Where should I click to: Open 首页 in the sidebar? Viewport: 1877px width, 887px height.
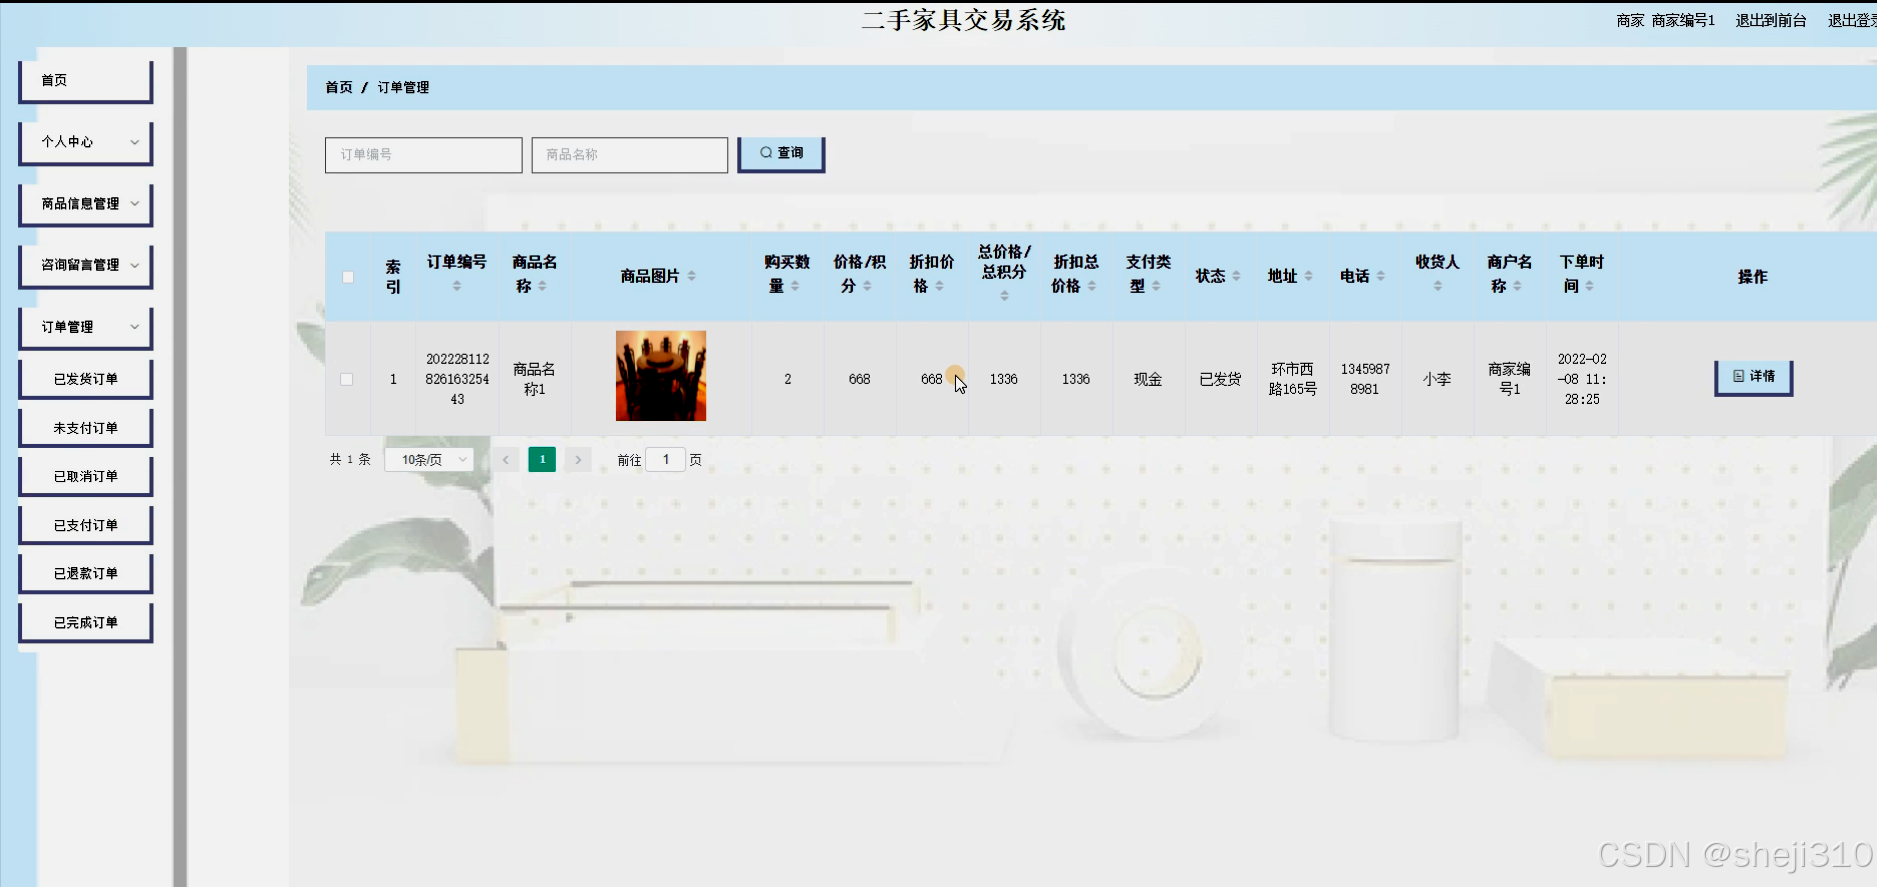[x=86, y=81]
